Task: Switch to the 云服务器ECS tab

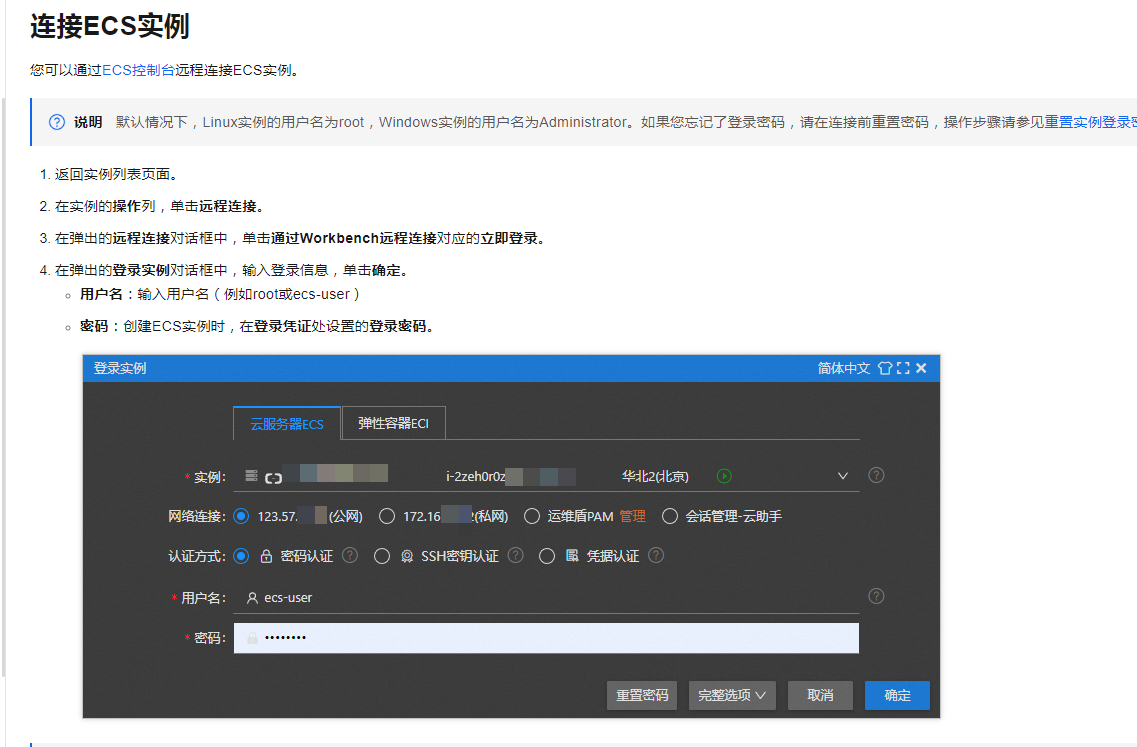Action: (287, 424)
